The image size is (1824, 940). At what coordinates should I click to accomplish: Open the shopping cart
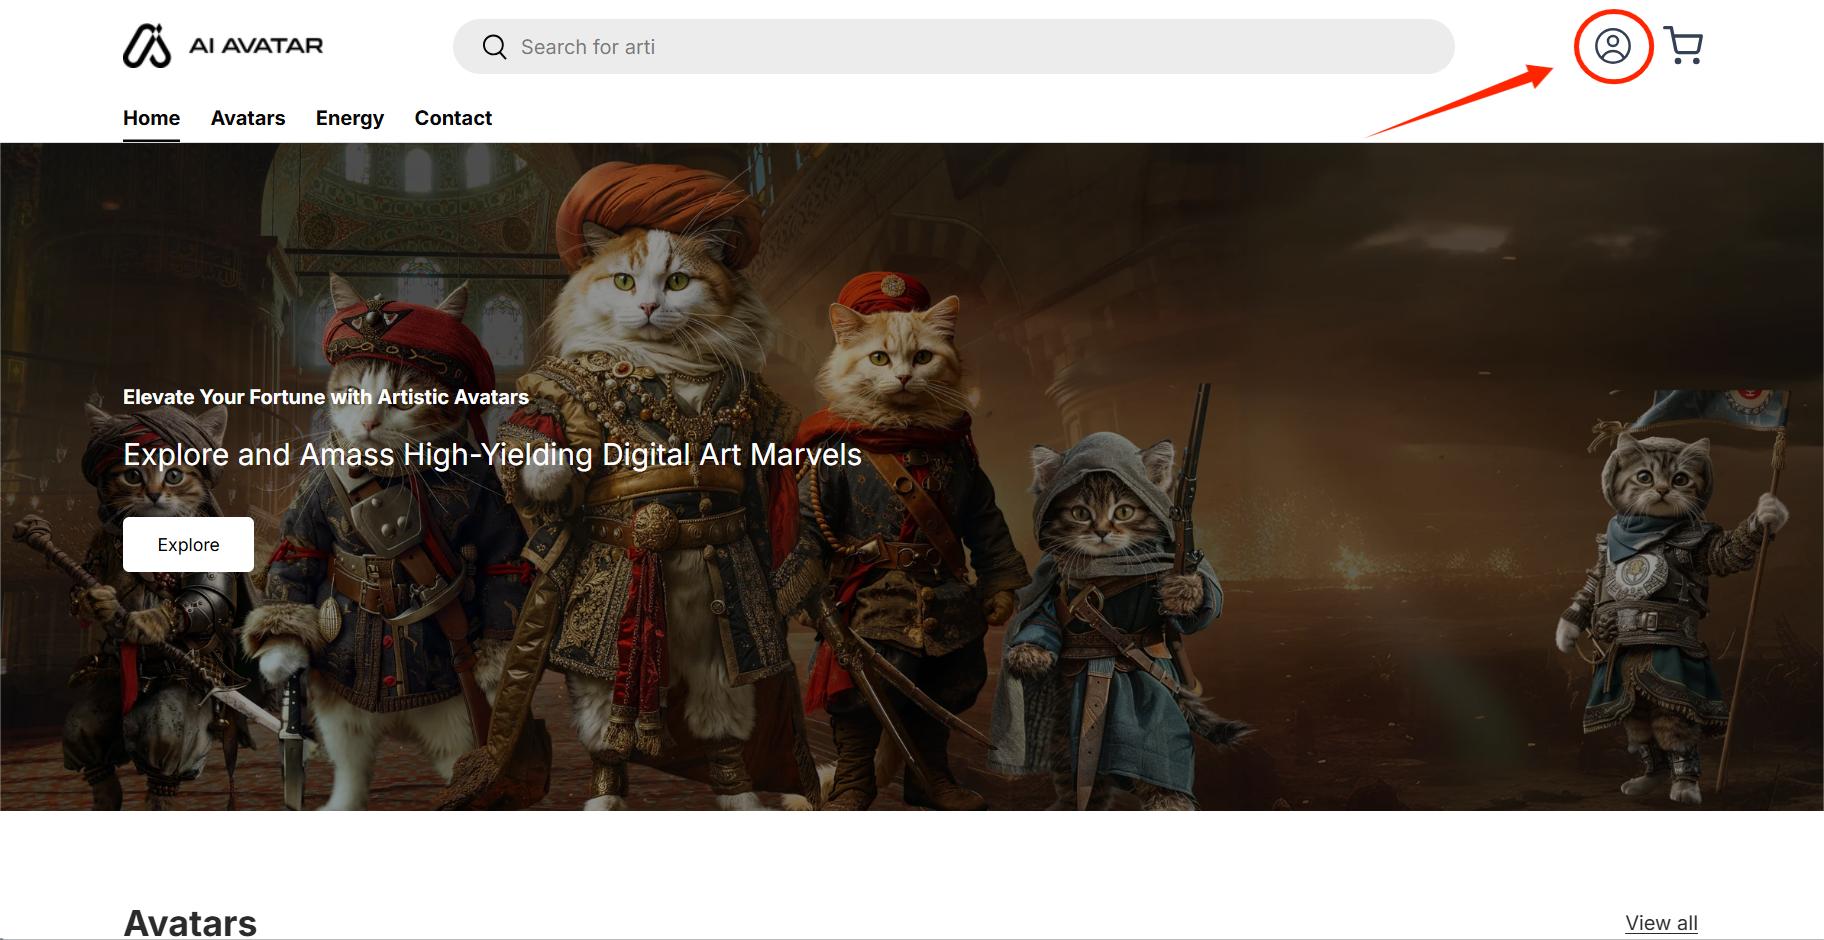click(1683, 46)
